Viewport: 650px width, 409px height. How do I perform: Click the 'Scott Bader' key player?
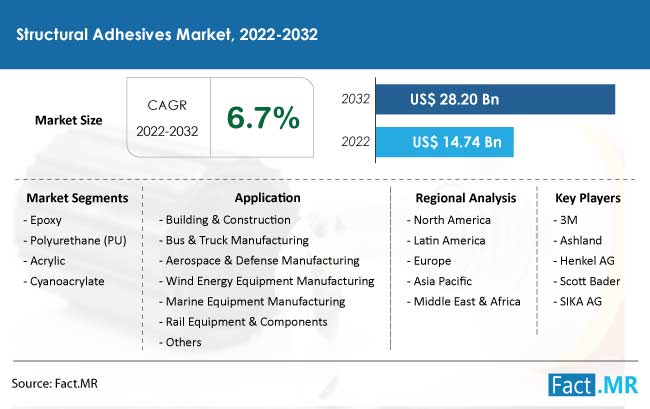coord(590,281)
